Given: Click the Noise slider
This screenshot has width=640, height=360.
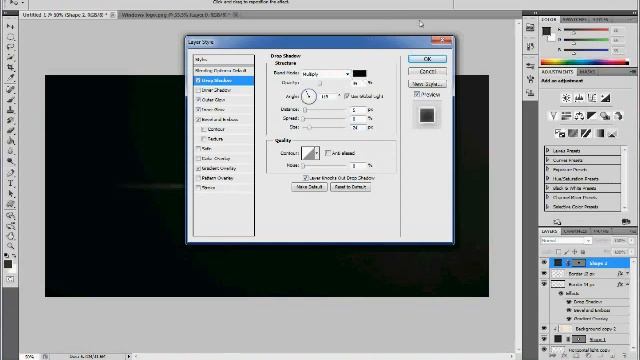Looking at the screenshot, I should click(324, 166).
